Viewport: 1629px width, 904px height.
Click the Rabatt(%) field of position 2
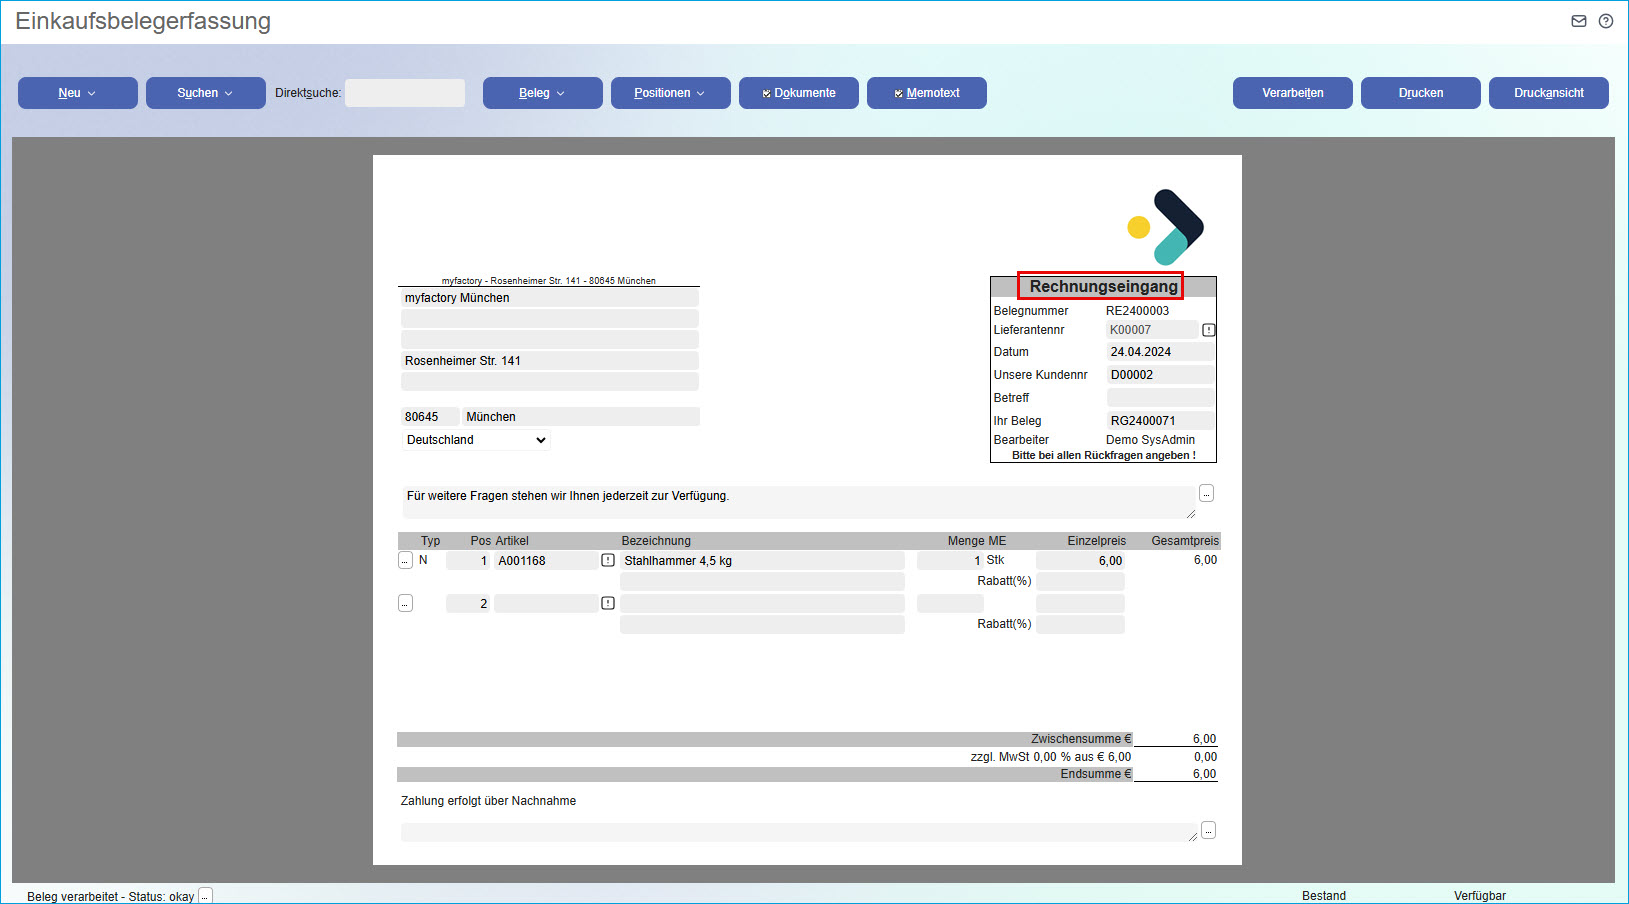tap(1080, 624)
